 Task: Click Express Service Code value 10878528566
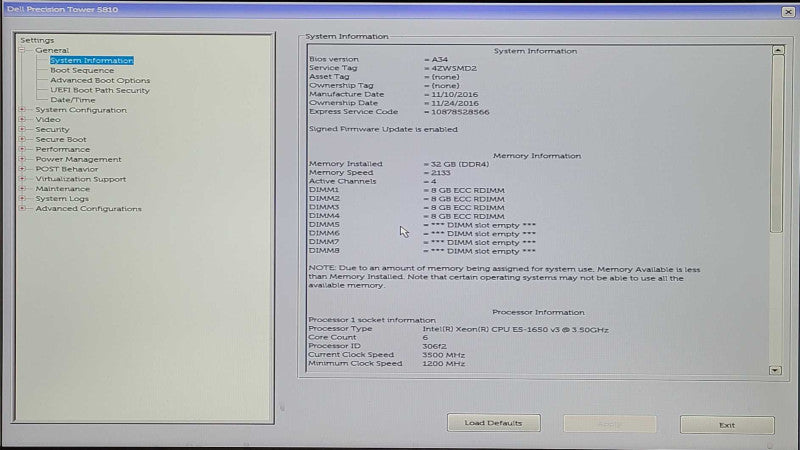click(460, 112)
